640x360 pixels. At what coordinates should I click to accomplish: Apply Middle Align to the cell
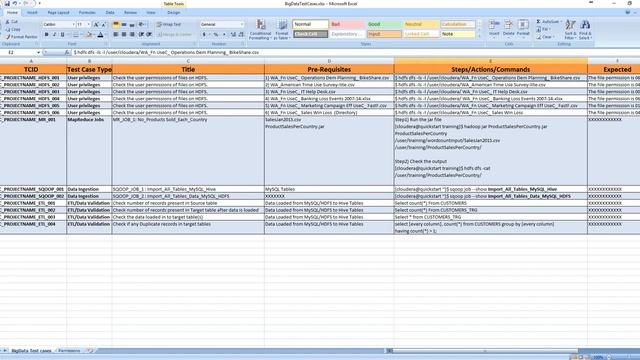[x=124, y=24]
